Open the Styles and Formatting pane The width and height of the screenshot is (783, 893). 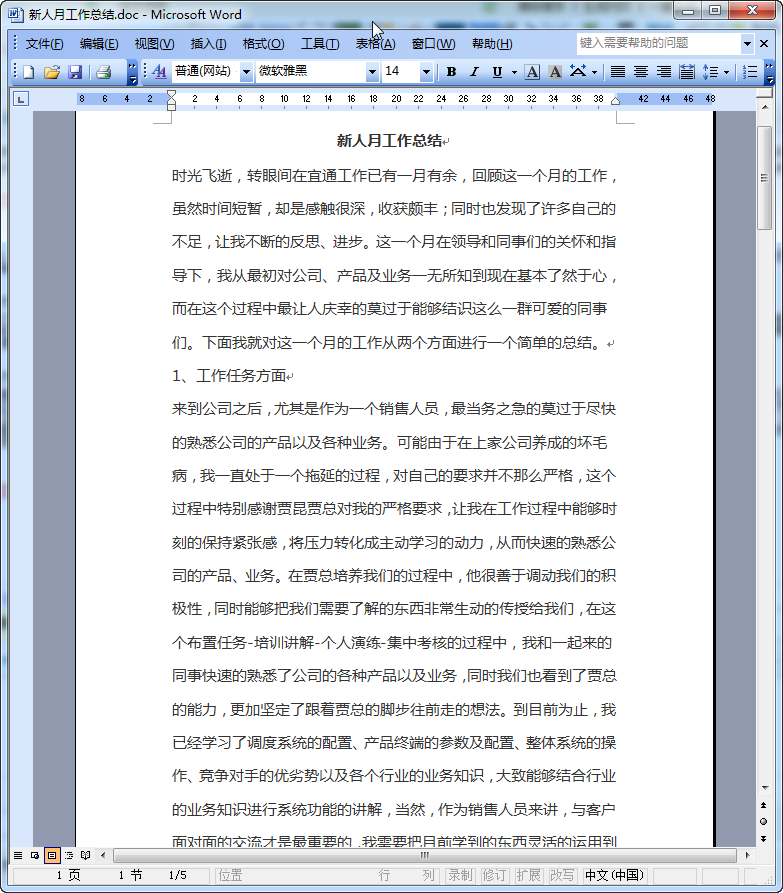[159, 72]
